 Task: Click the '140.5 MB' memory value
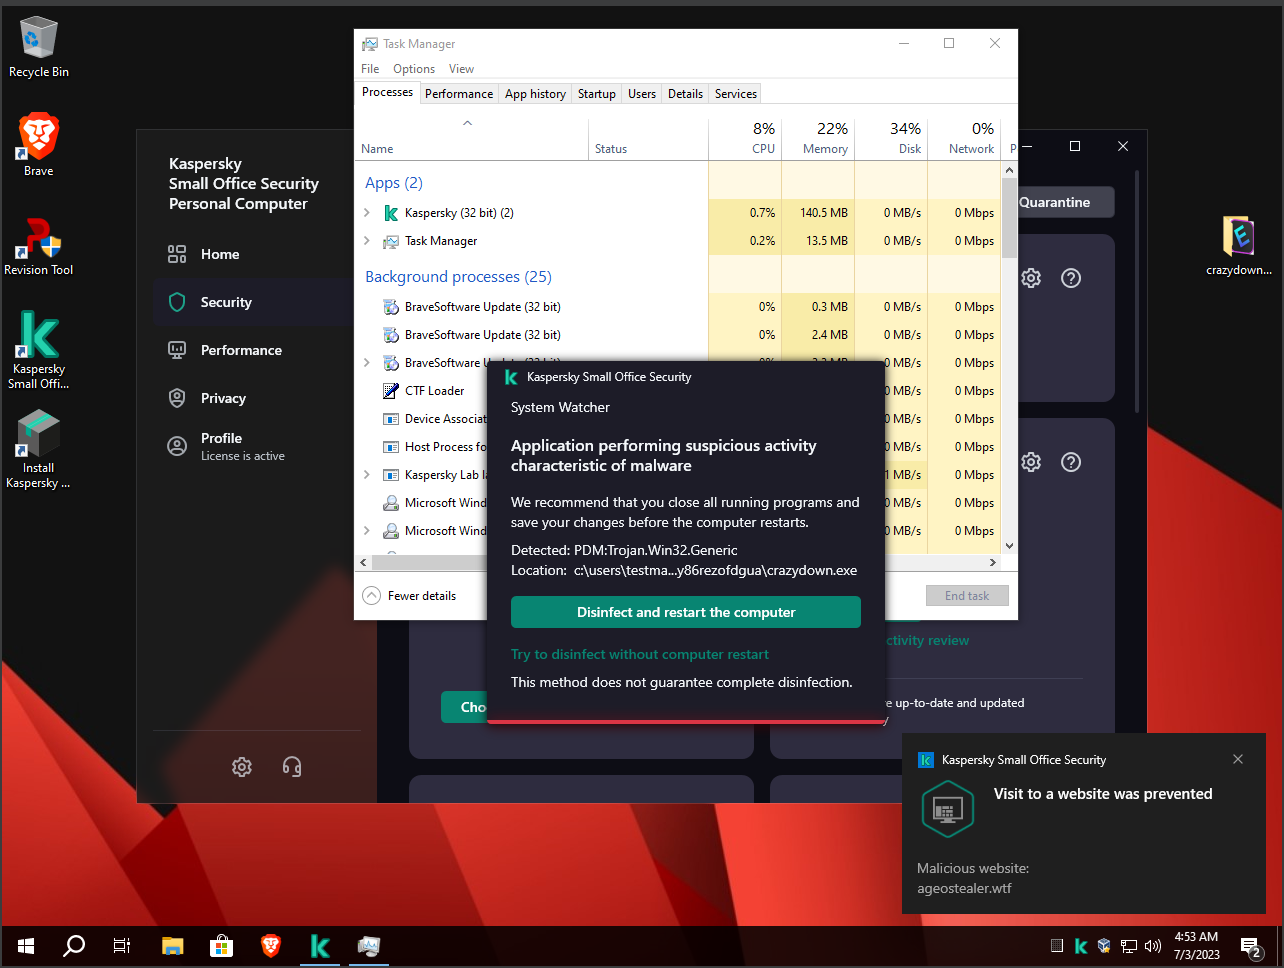click(824, 213)
